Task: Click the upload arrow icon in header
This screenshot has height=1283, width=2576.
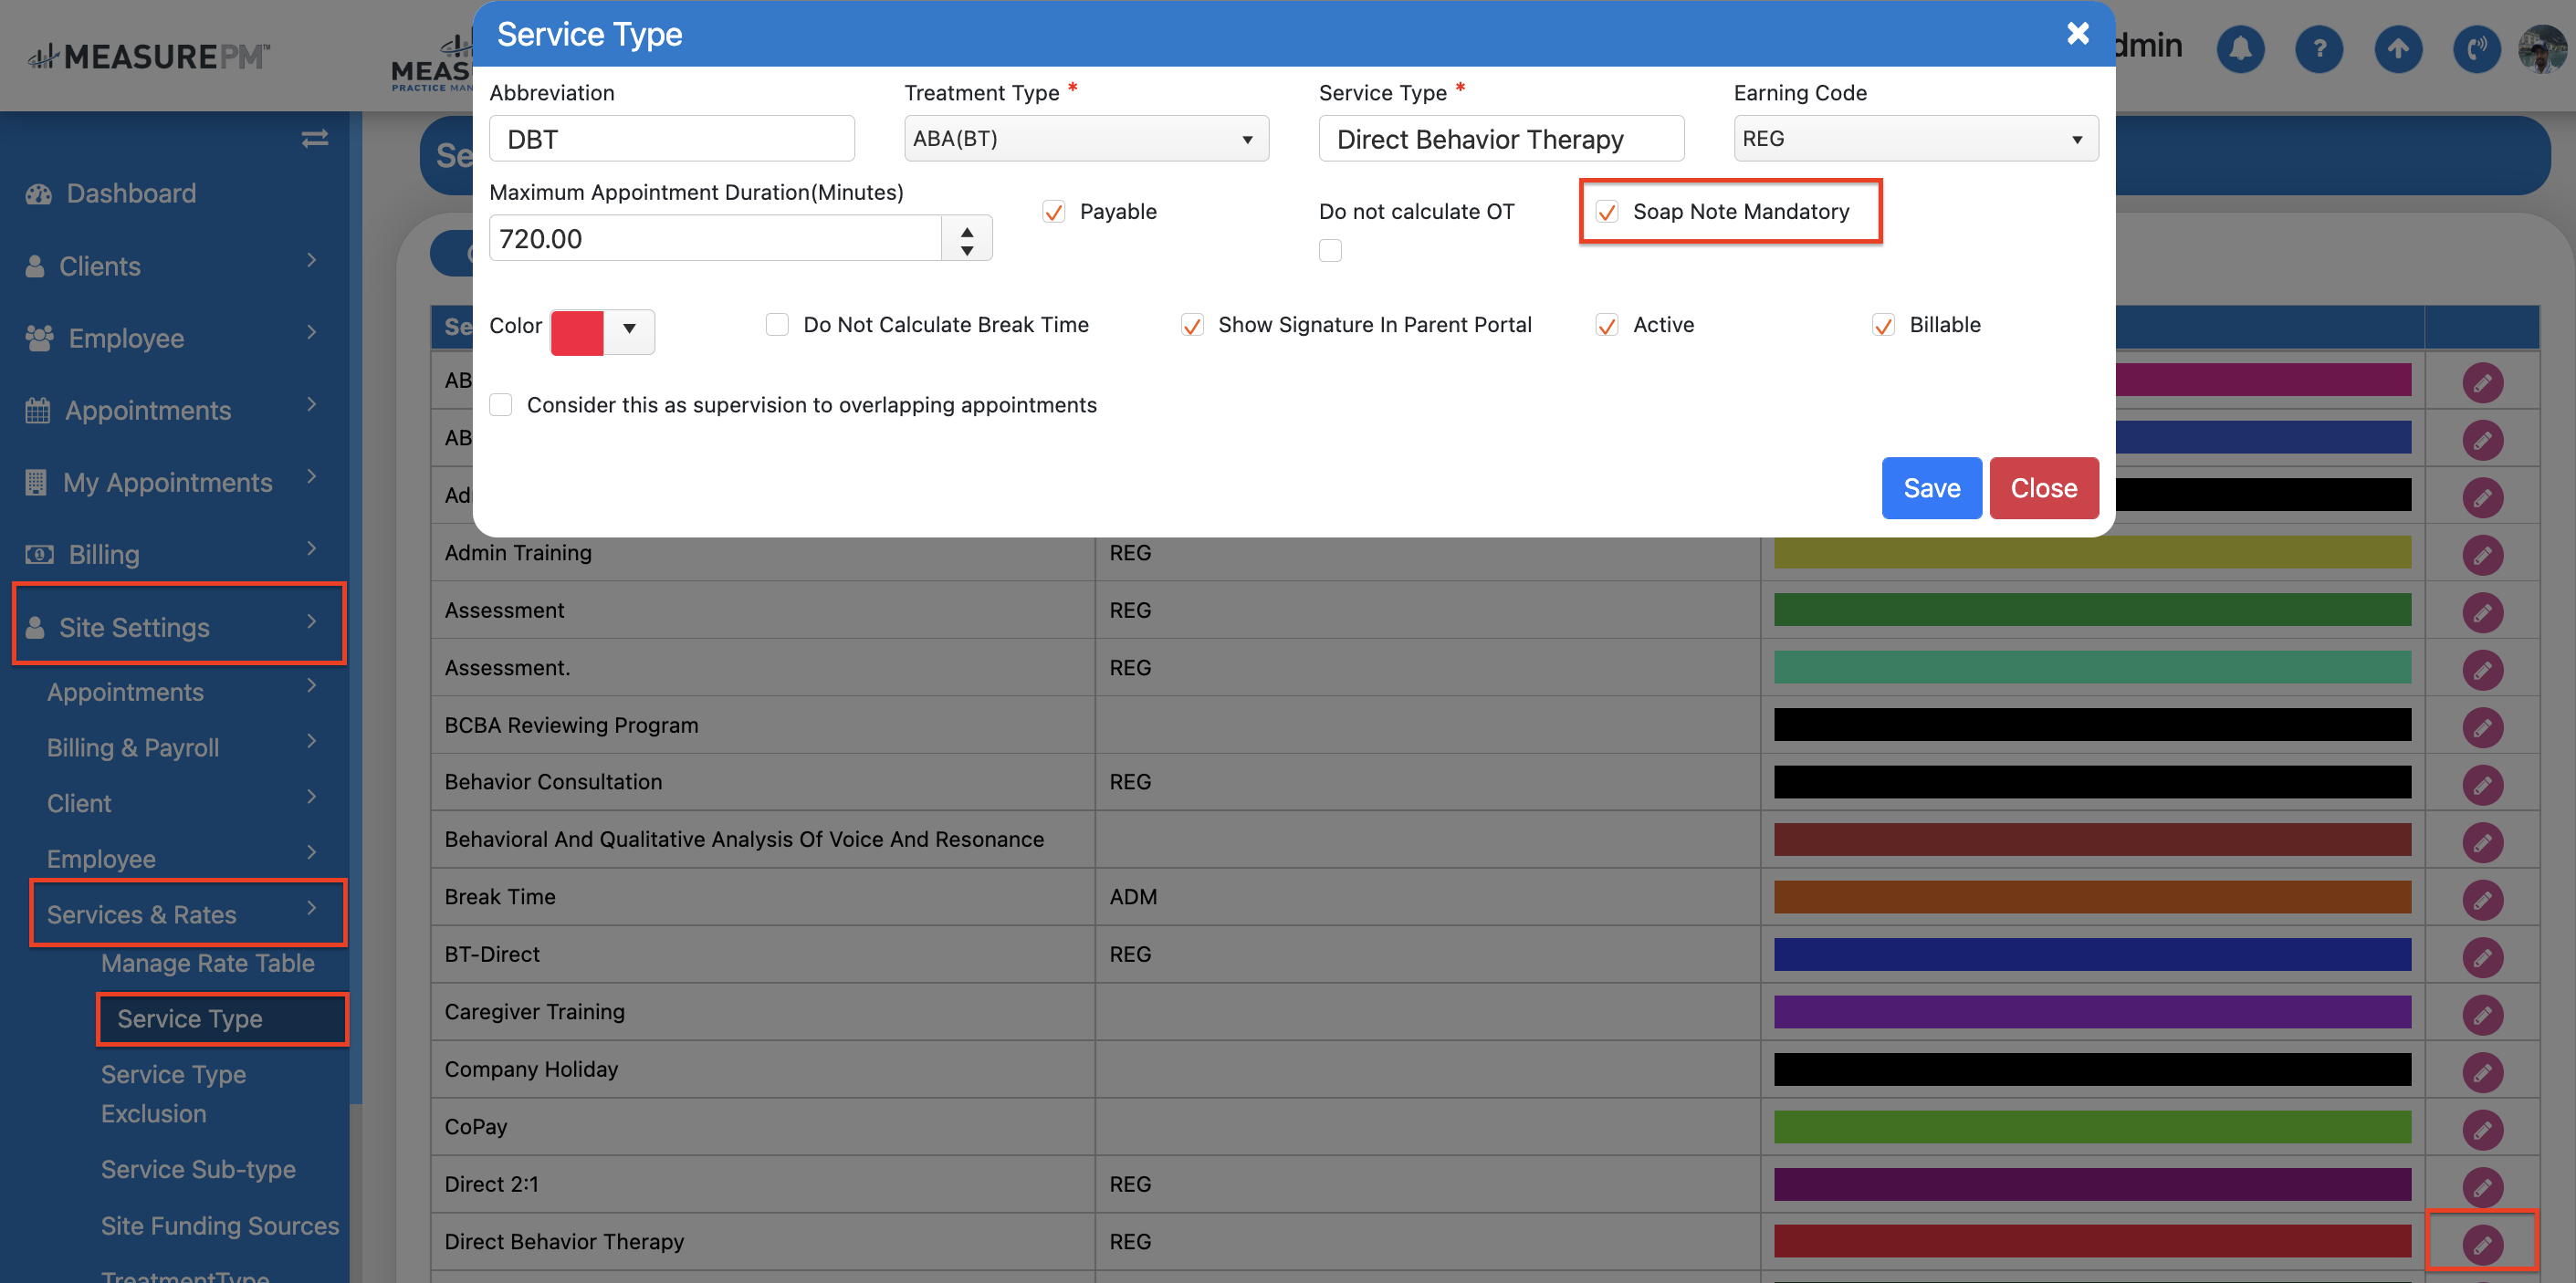Action: pos(2397,48)
